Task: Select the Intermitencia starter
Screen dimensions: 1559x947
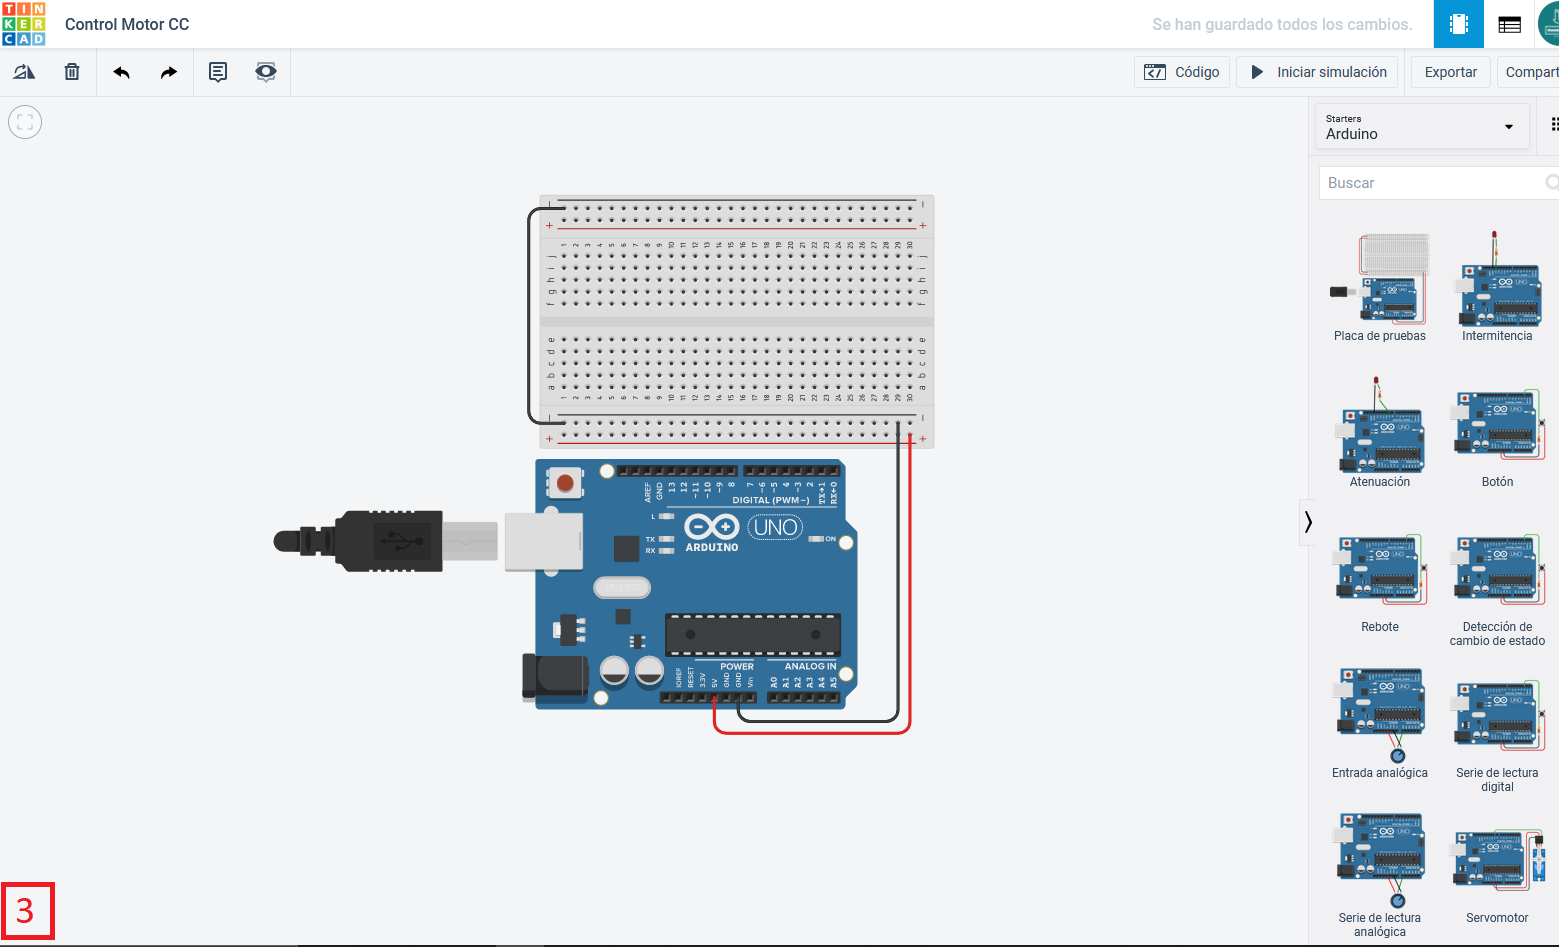Action: [1497, 287]
